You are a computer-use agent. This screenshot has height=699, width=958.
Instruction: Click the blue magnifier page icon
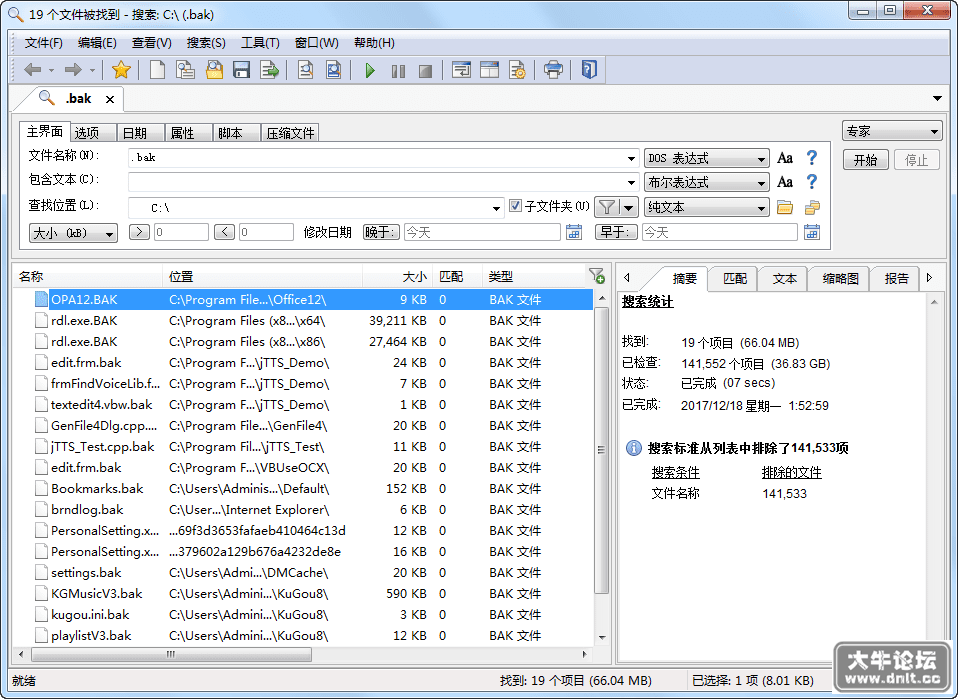334,70
